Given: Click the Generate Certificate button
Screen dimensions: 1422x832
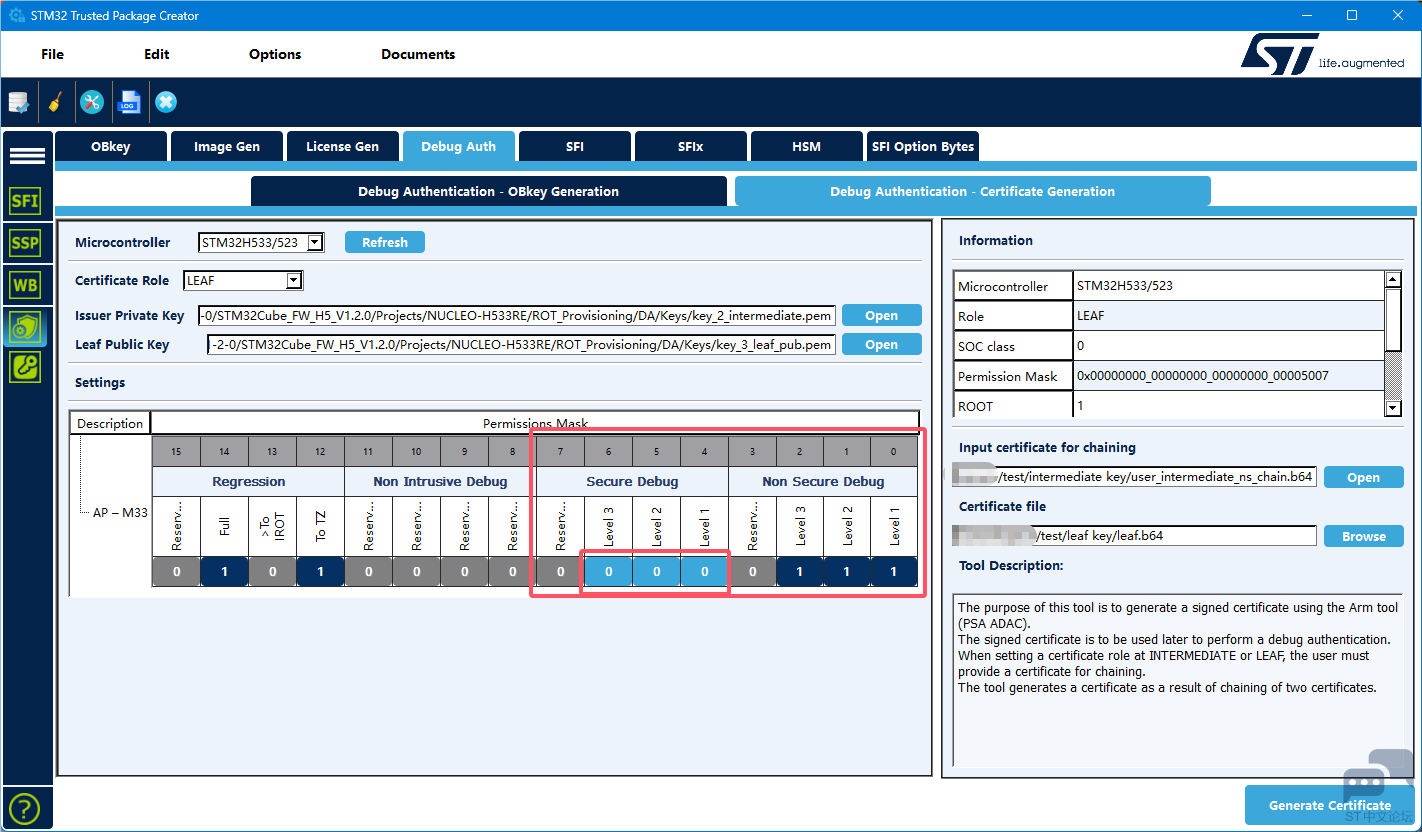Looking at the screenshot, I should pyautogui.click(x=1330, y=805).
